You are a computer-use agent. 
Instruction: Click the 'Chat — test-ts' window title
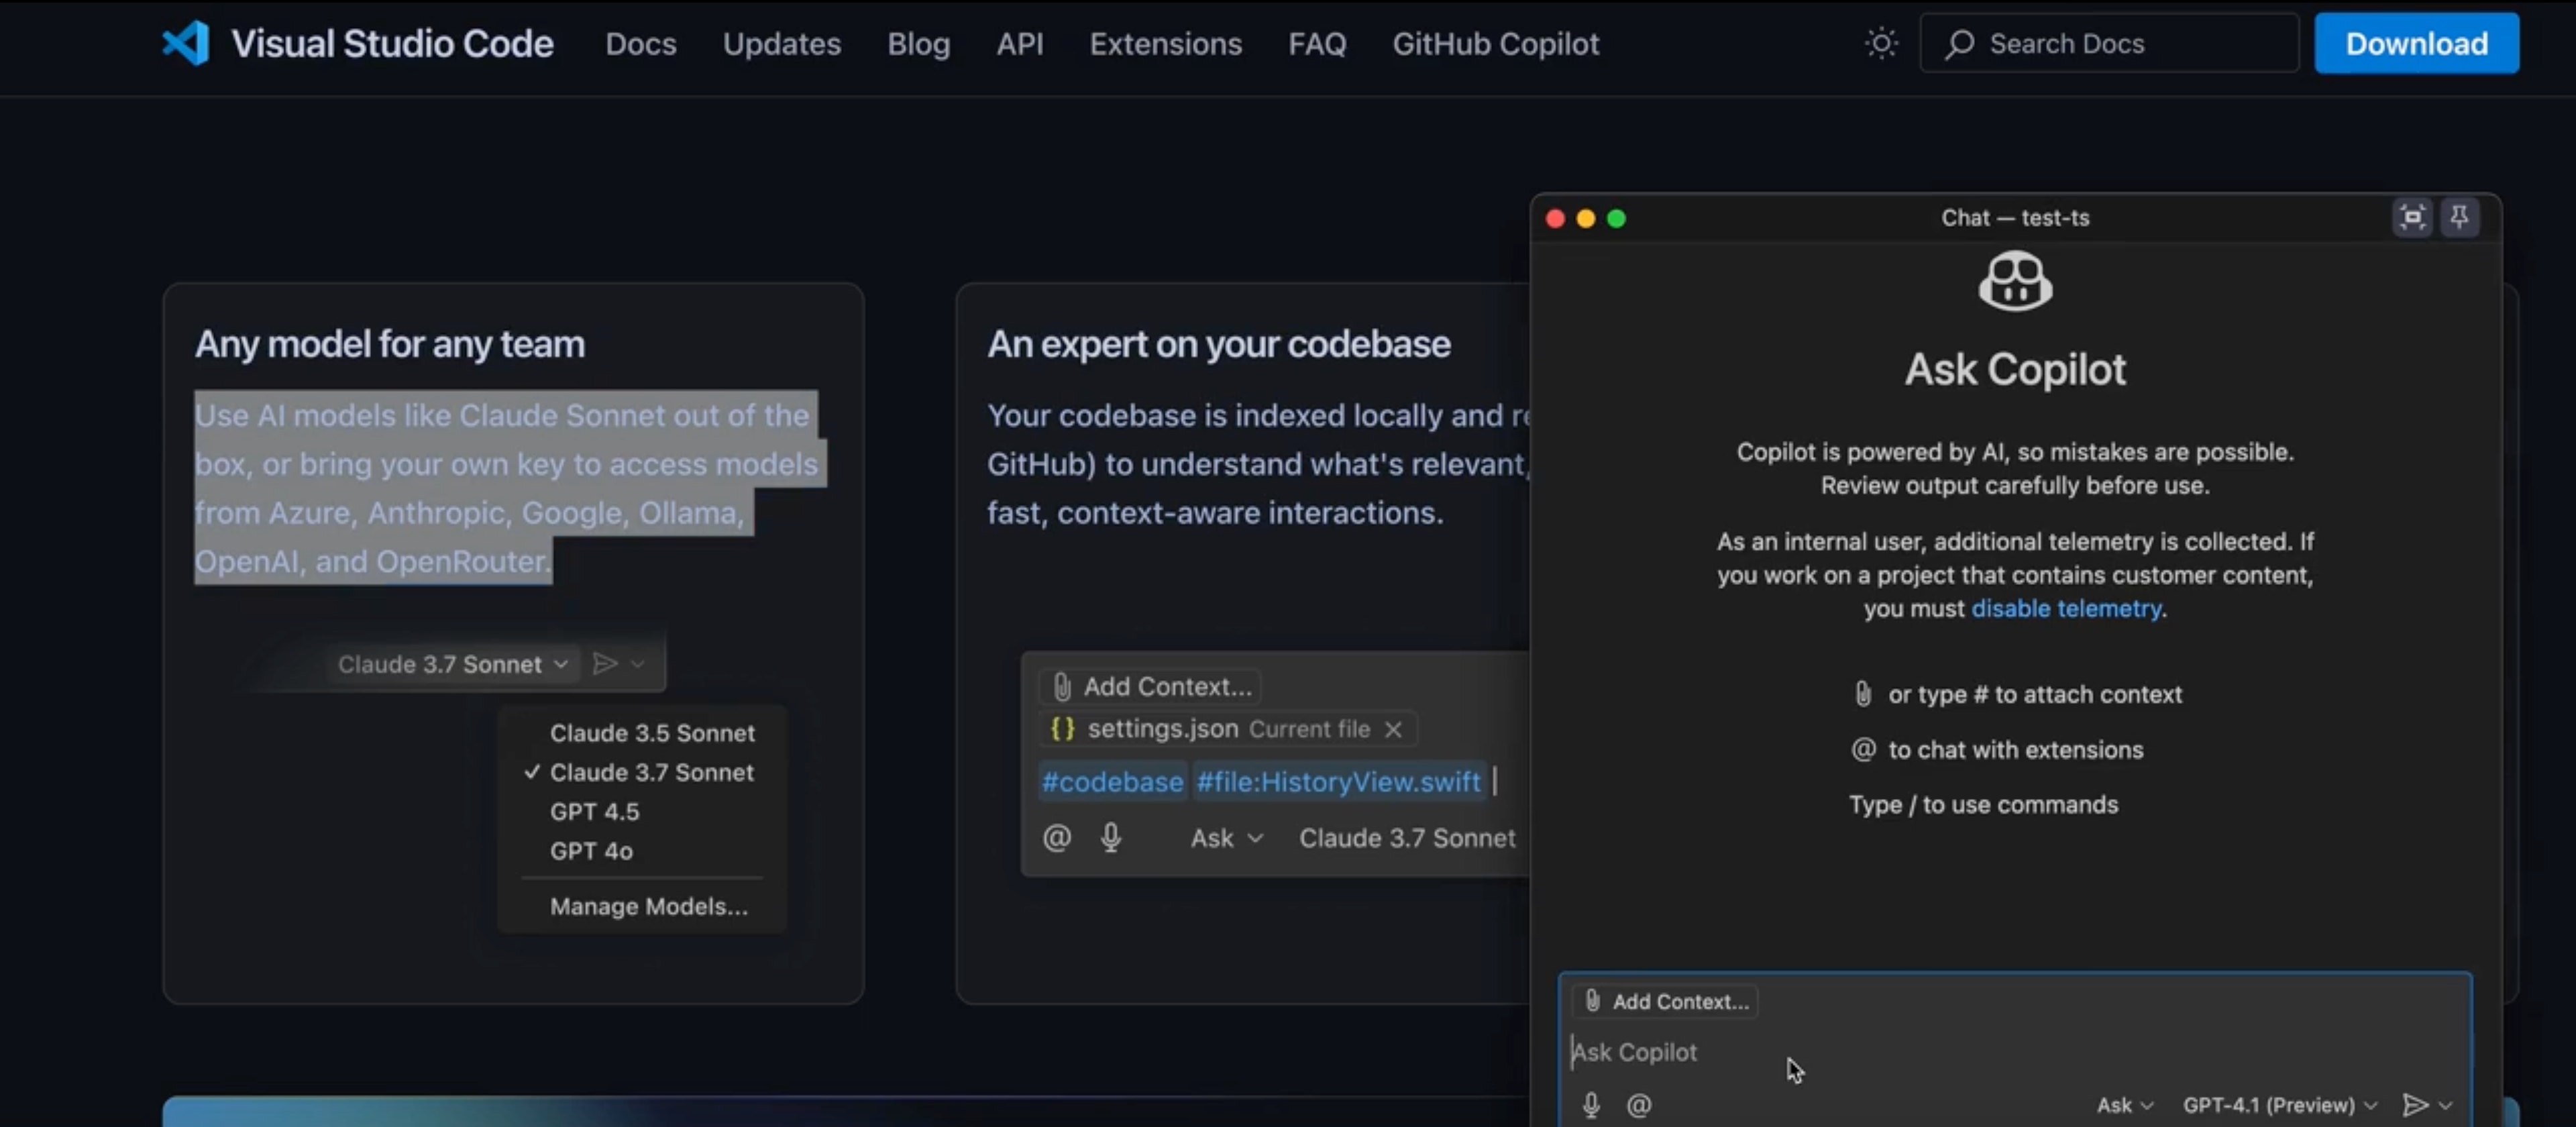(x=2015, y=217)
